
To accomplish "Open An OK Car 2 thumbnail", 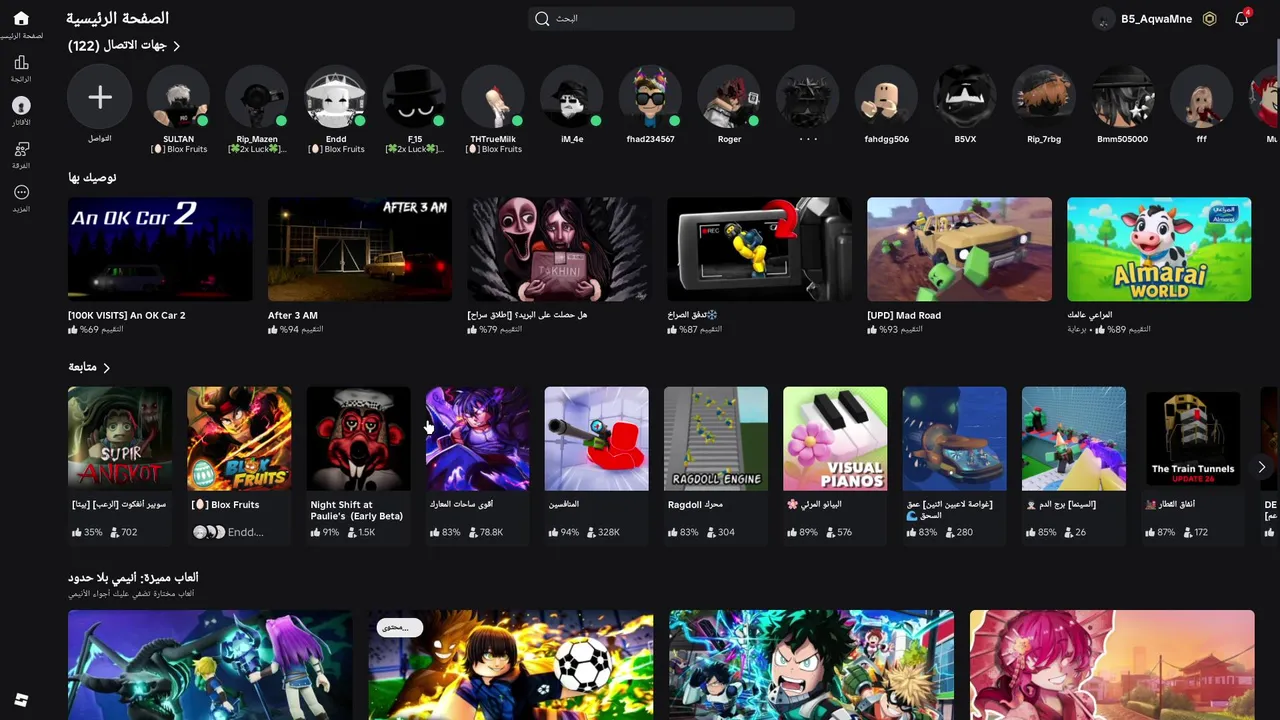I will 160,249.
